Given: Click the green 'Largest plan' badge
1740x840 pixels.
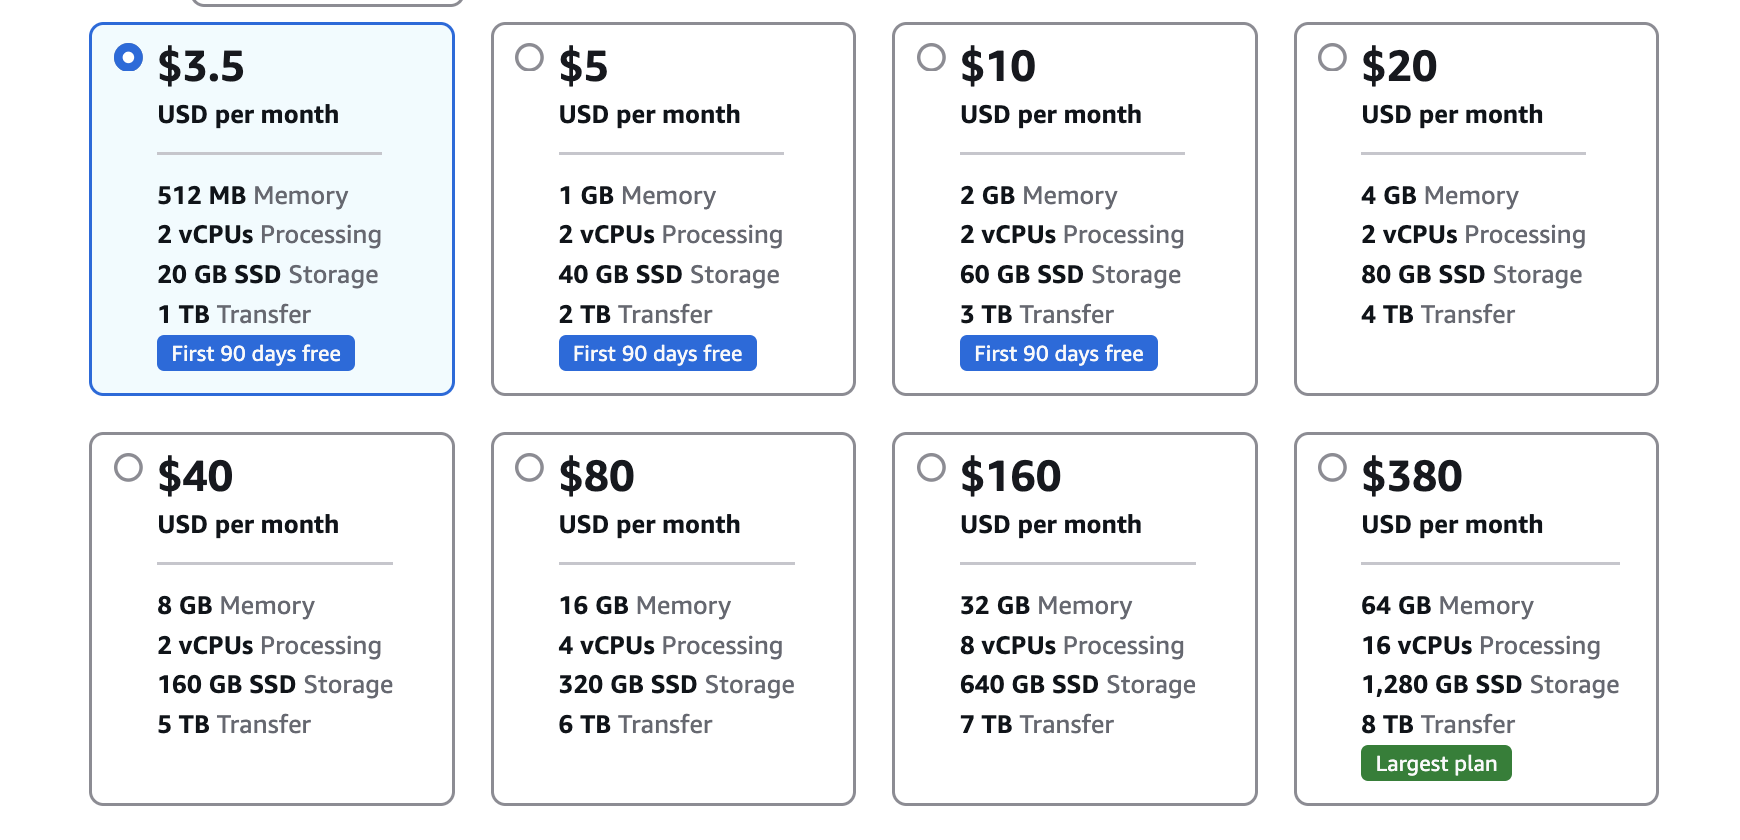Looking at the screenshot, I should pyautogui.click(x=1436, y=764).
